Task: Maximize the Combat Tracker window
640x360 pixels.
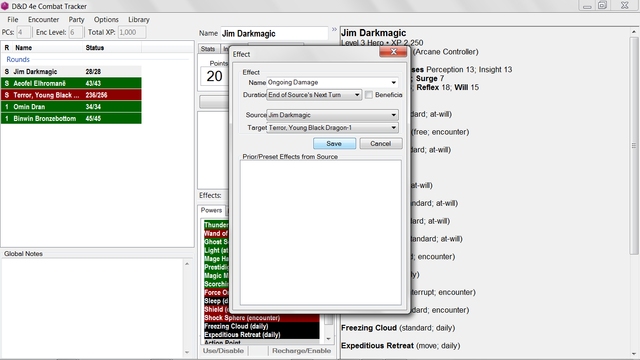Action: pyautogui.click(x=602, y=6)
